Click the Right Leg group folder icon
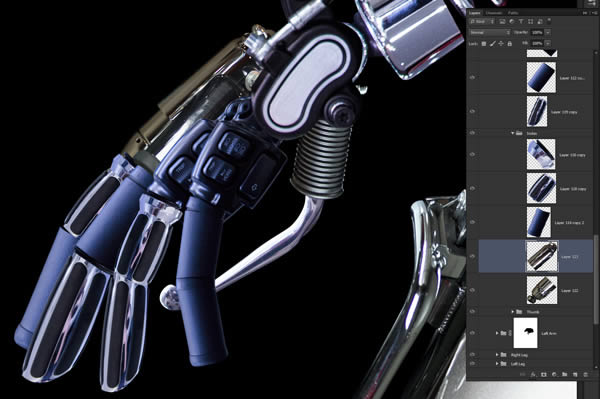Screen dimensions: 600x399 [504, 355]
